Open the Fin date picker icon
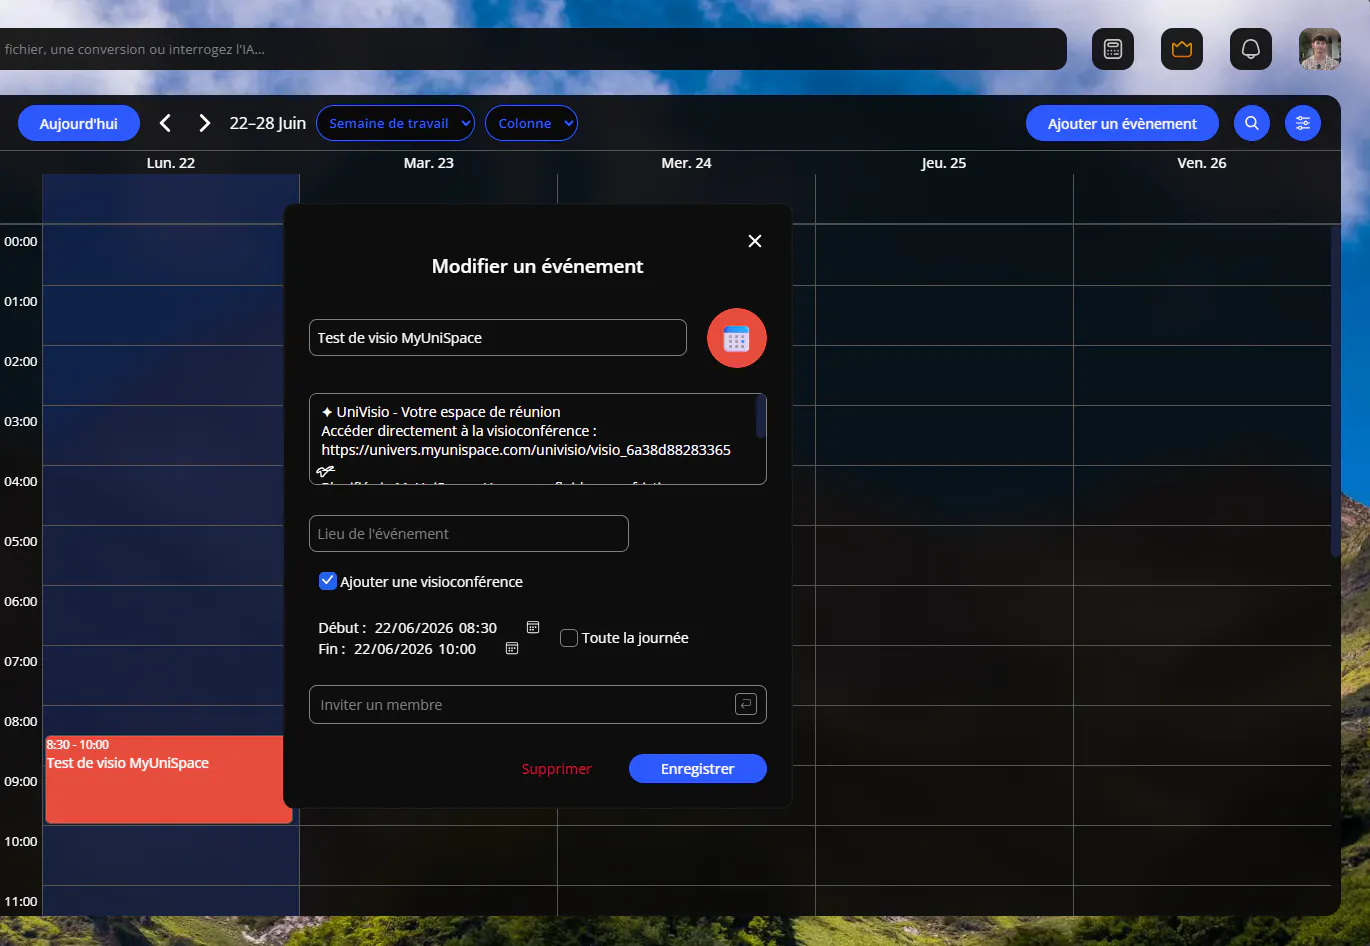 point(512,648)
